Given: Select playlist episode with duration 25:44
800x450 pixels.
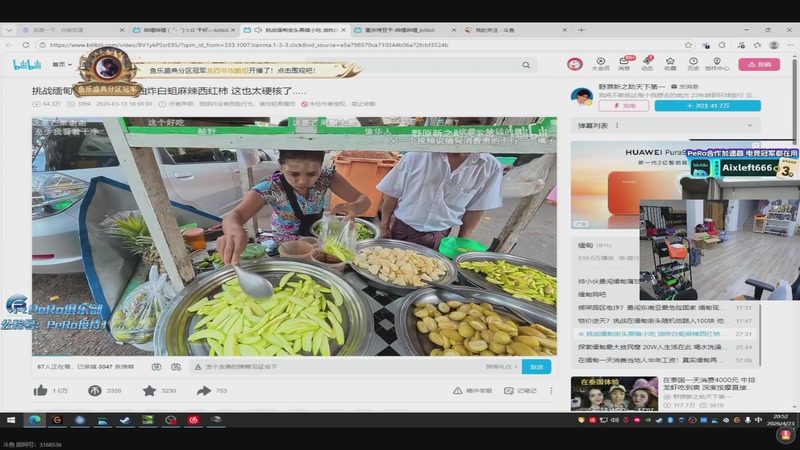Looking at the screenshot, I should pyautogui.click(x=665, y=347).
